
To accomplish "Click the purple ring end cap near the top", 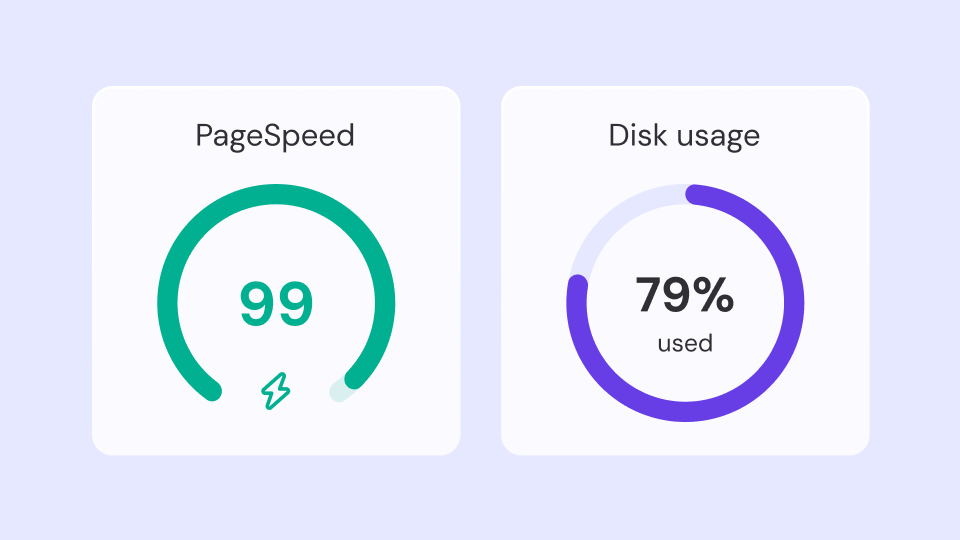I will 695,195.
